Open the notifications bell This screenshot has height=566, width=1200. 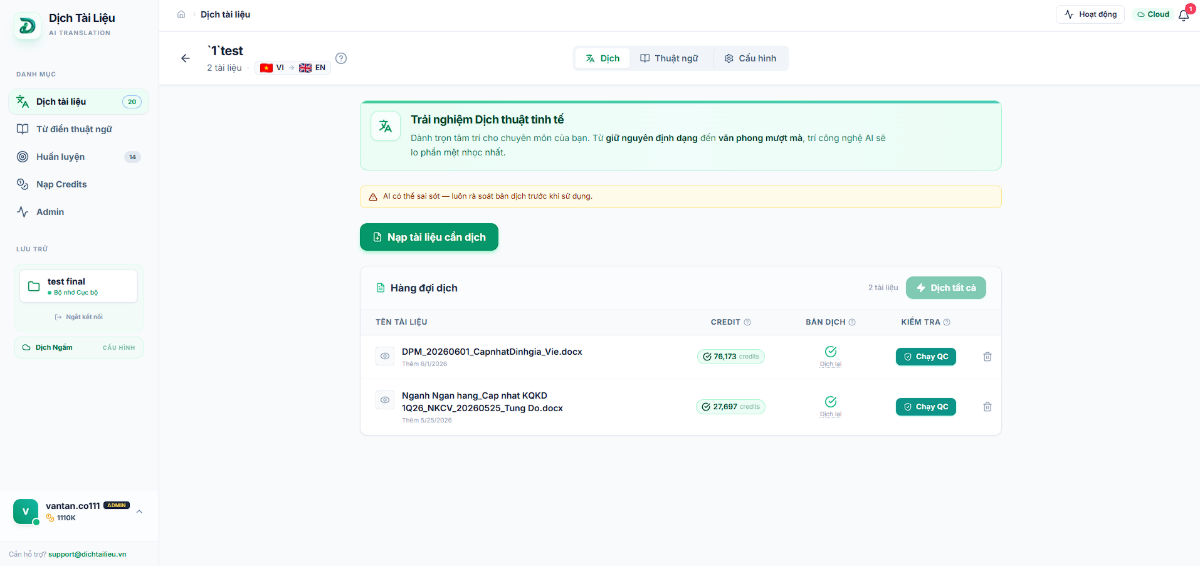[x=1184, y=15]
